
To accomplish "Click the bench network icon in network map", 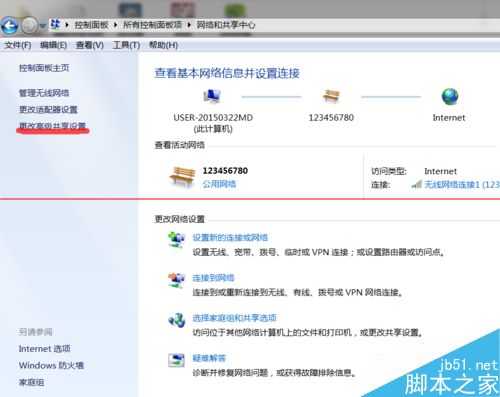I will [331, 96].
